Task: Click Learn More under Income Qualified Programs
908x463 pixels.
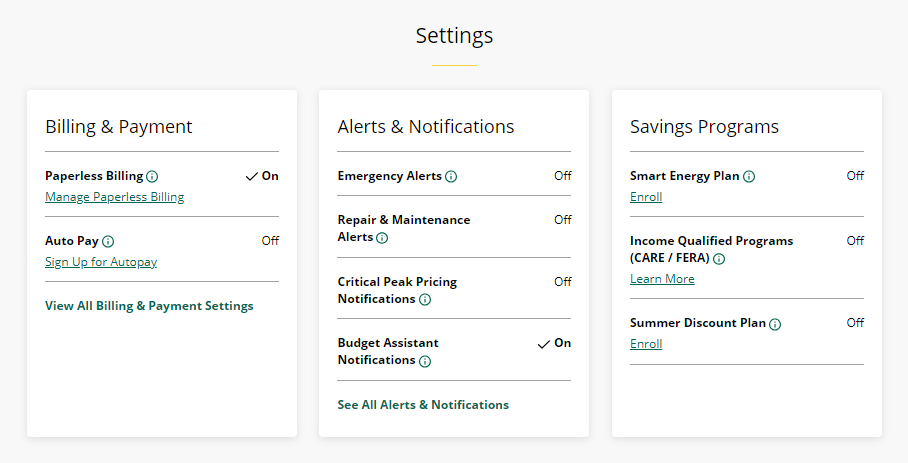Action: pos(662,279)
